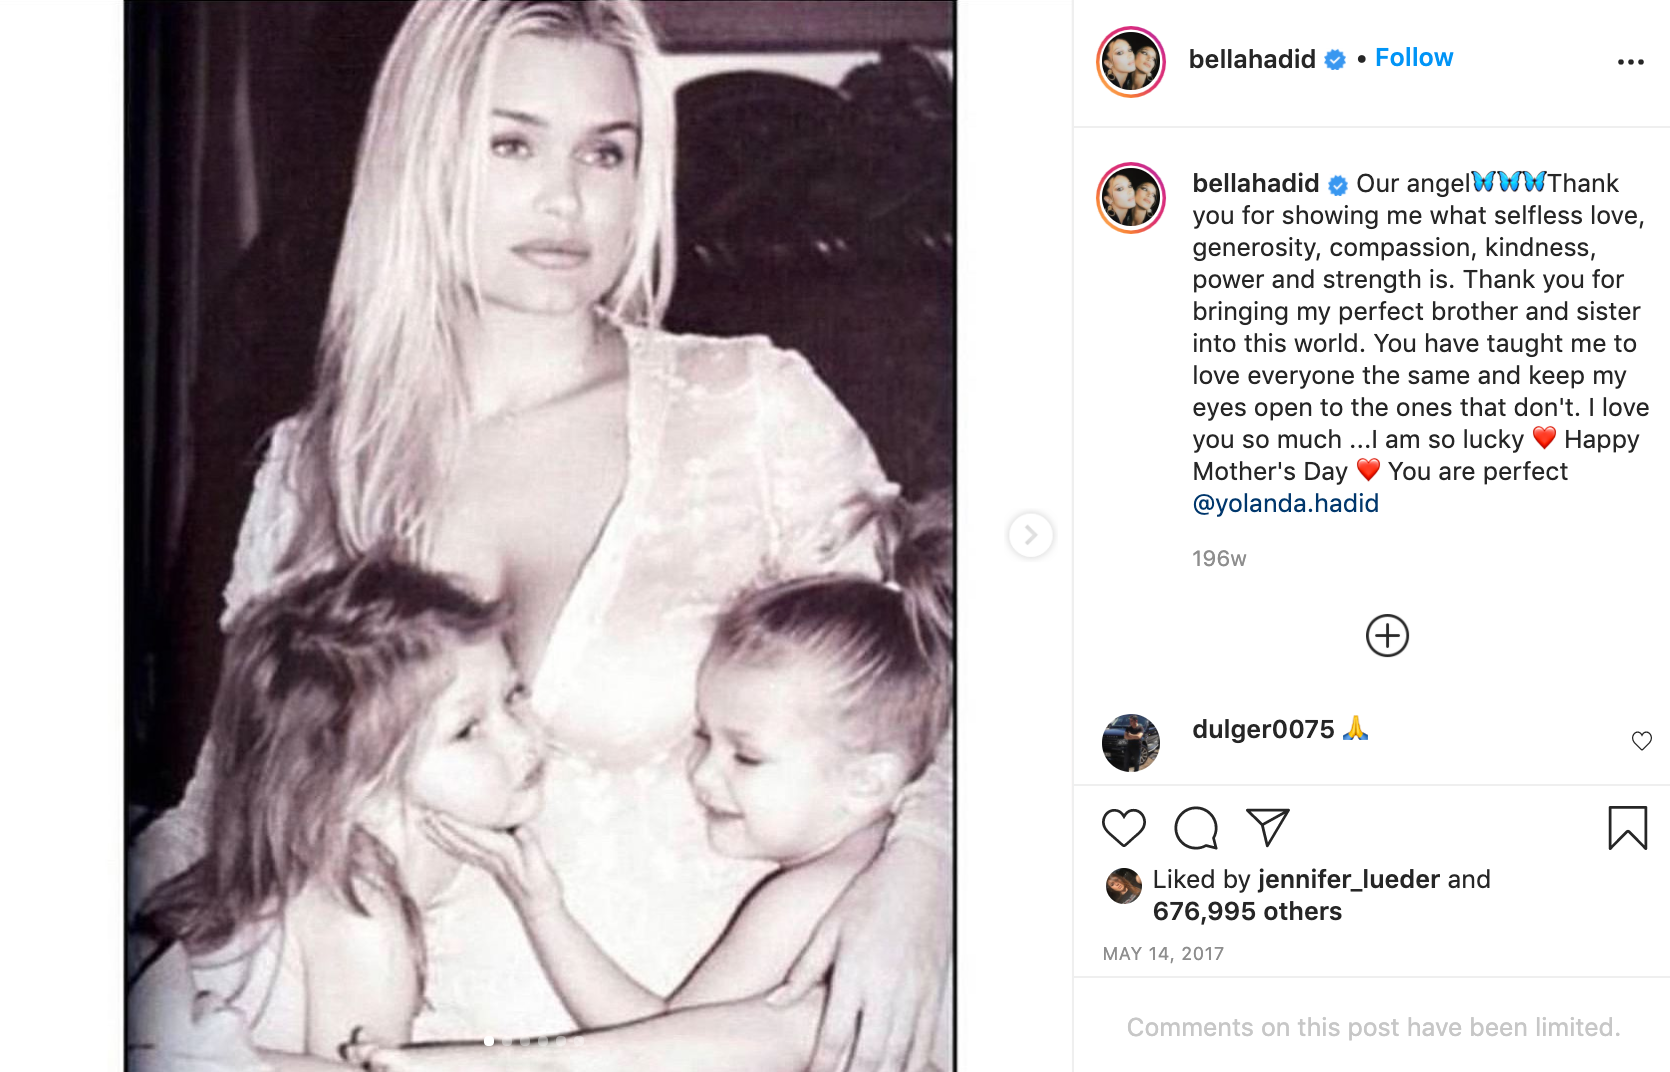
Task: Open dulger0075 username link
Action: 1263,729
